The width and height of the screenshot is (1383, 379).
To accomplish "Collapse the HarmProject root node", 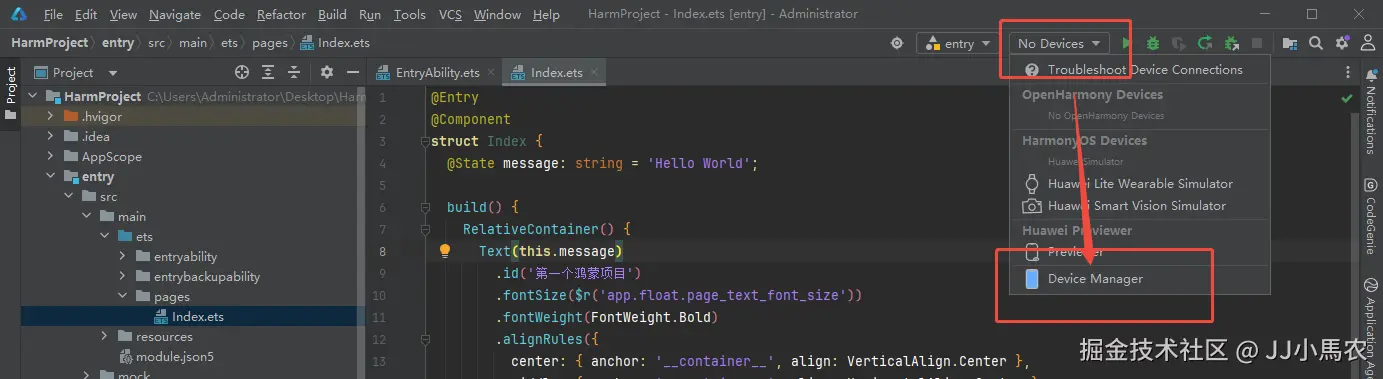I will (x=34, y=97).
